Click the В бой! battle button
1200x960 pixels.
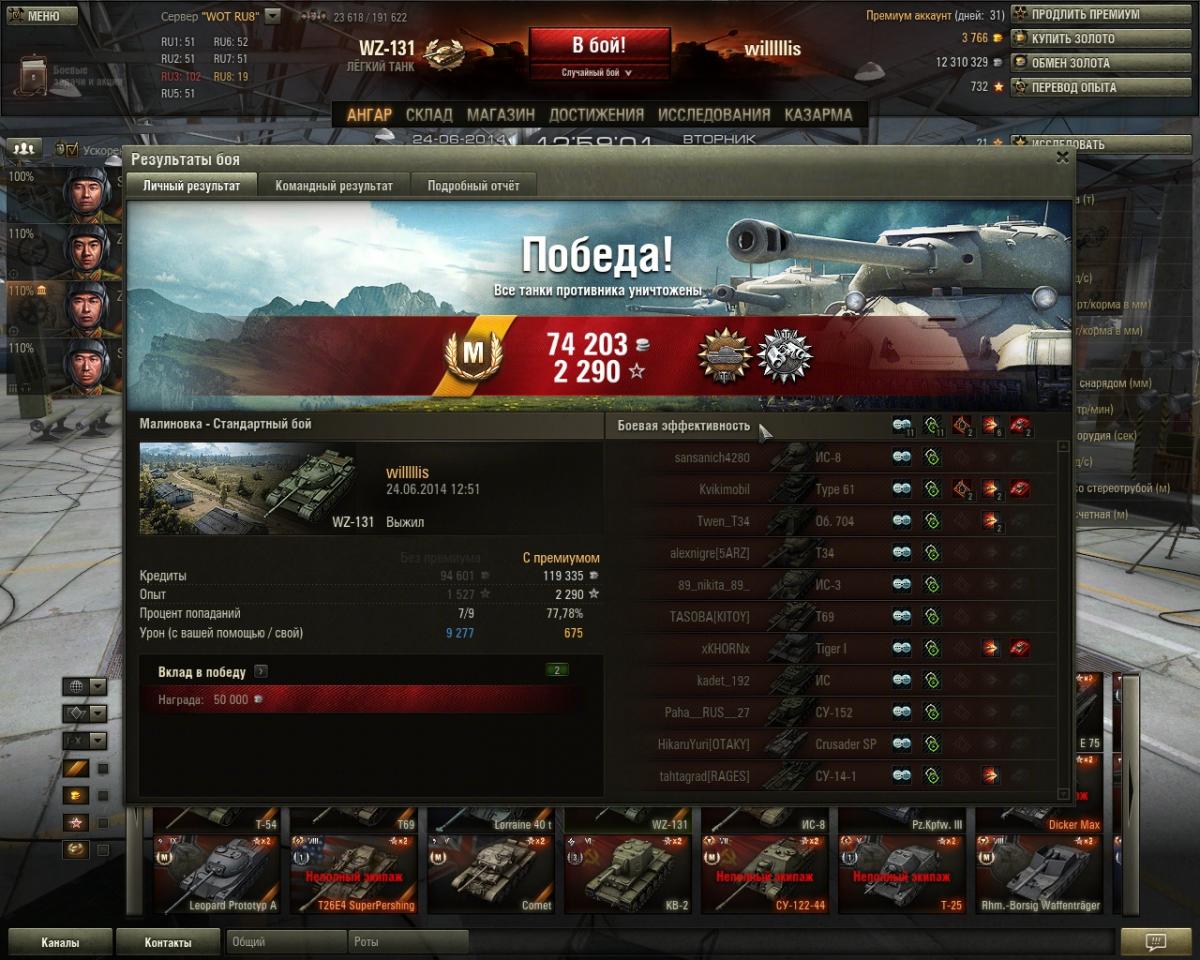(x=599, y=46)
